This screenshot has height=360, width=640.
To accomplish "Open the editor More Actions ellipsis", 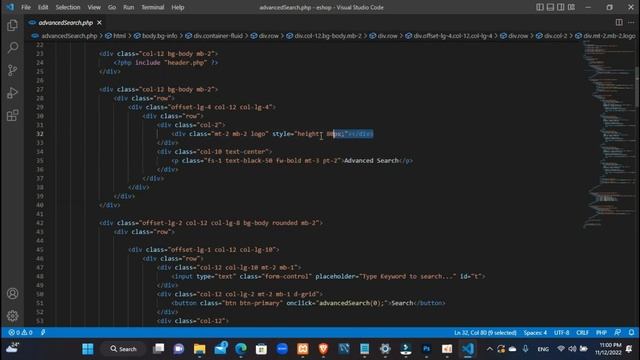I will tap(631, 22).
